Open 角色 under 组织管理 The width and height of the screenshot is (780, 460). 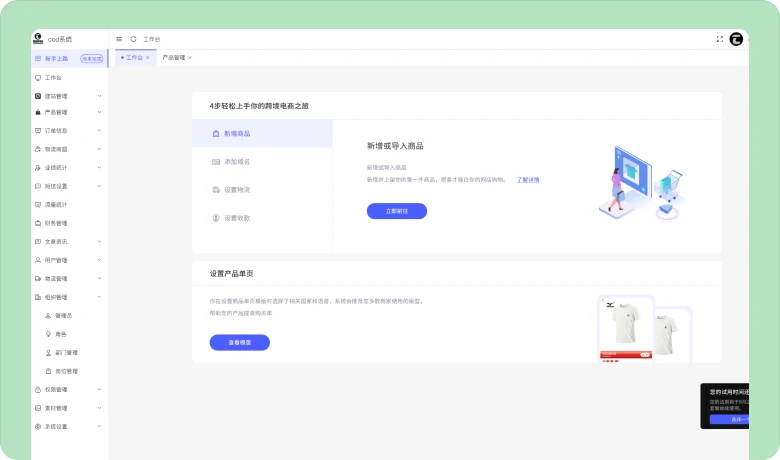point(60,334)
